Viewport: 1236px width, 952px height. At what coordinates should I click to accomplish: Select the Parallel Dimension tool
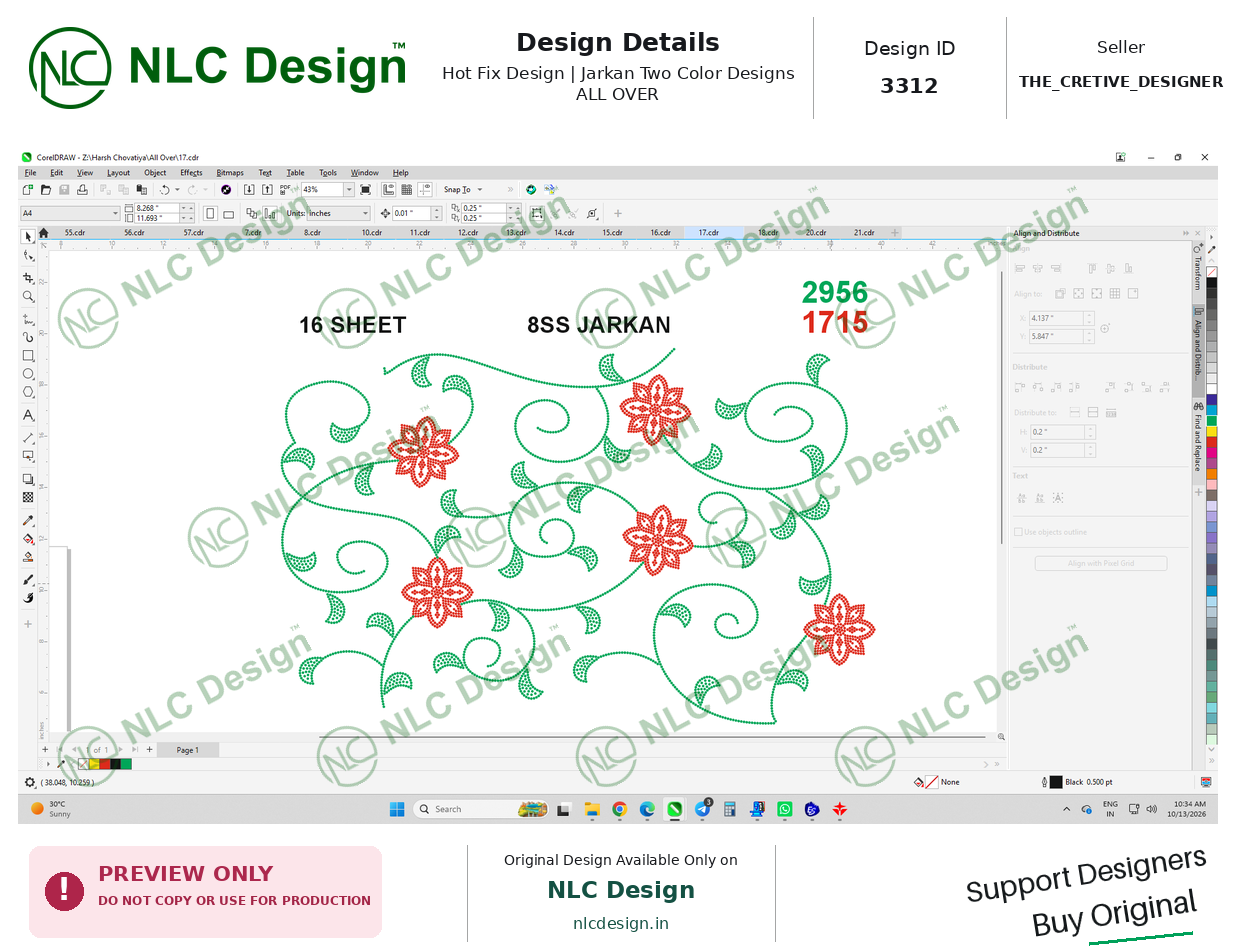pos(28,437)
